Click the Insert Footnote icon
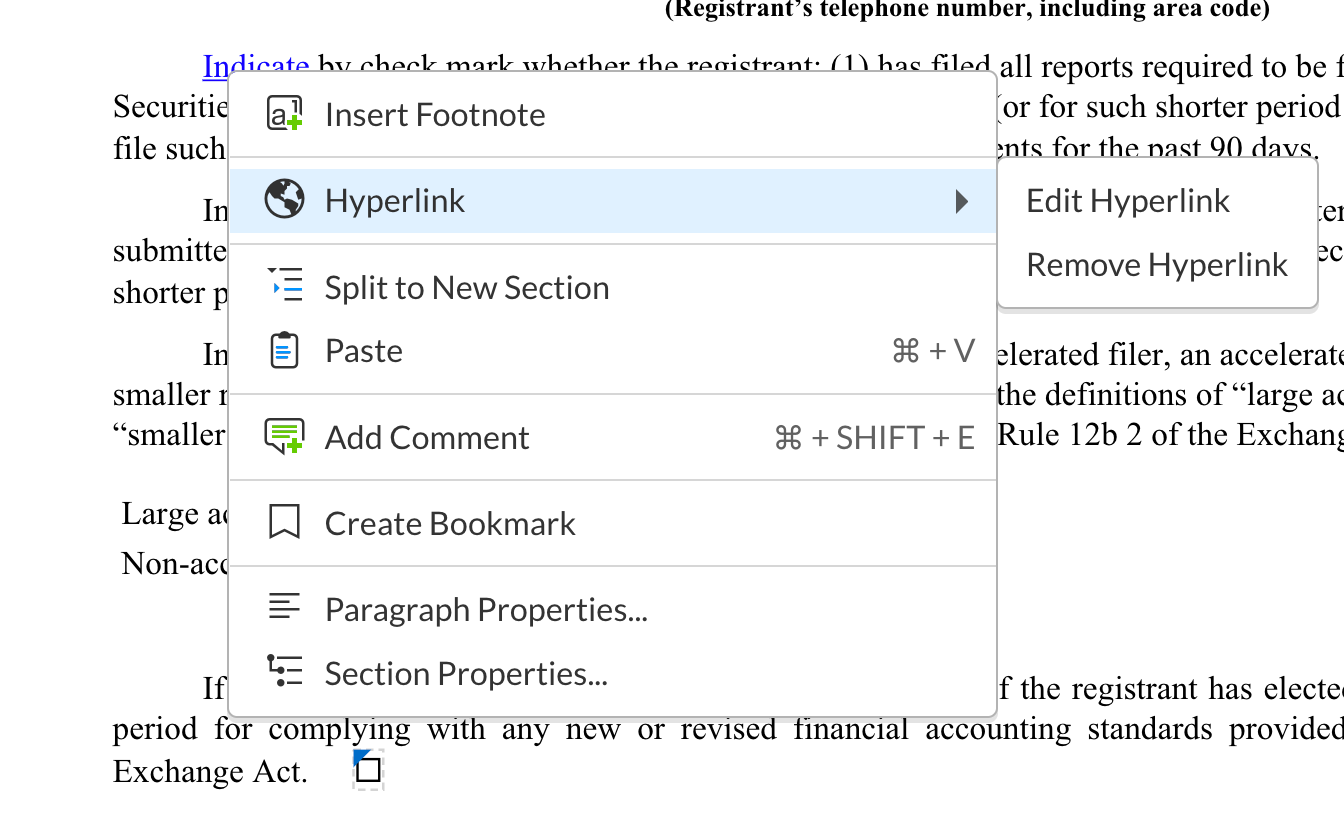Screen dimensions: 1344x816 click(284, 114)
